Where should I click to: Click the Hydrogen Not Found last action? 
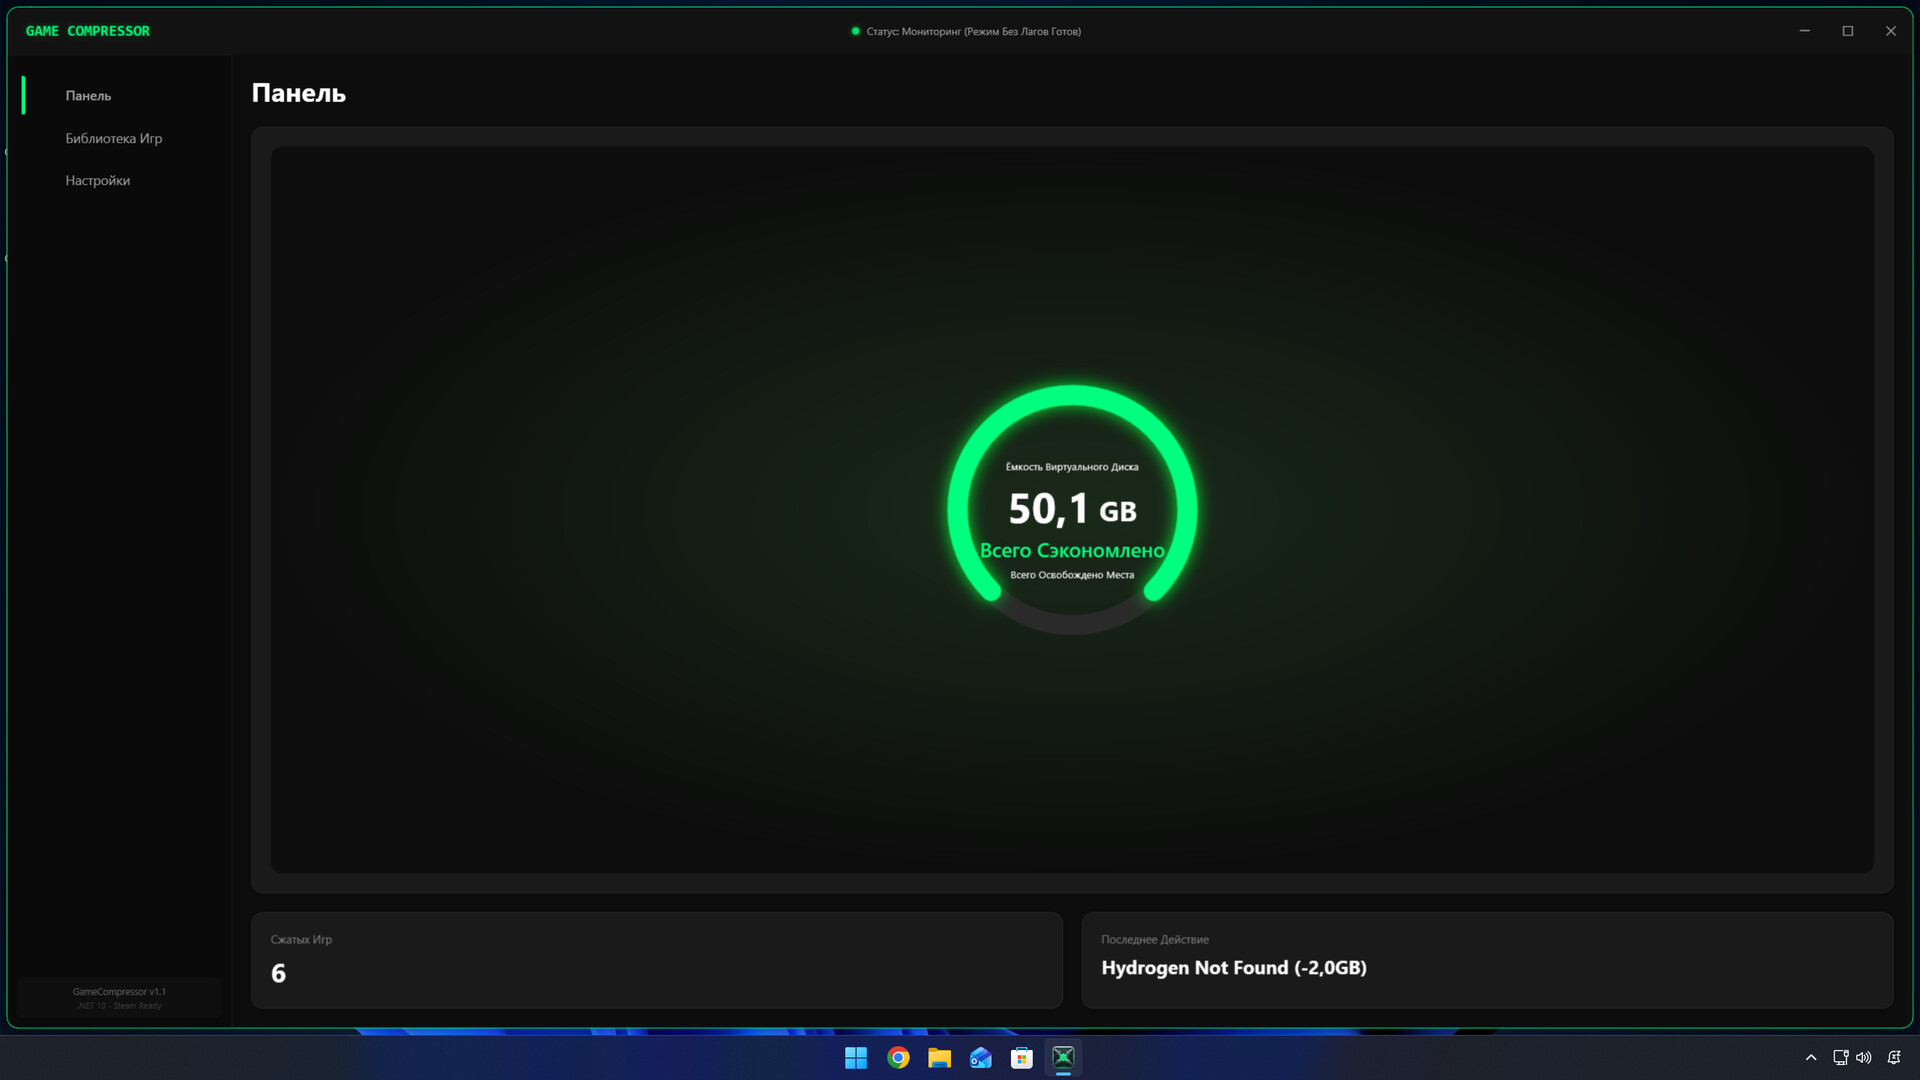1233,967
